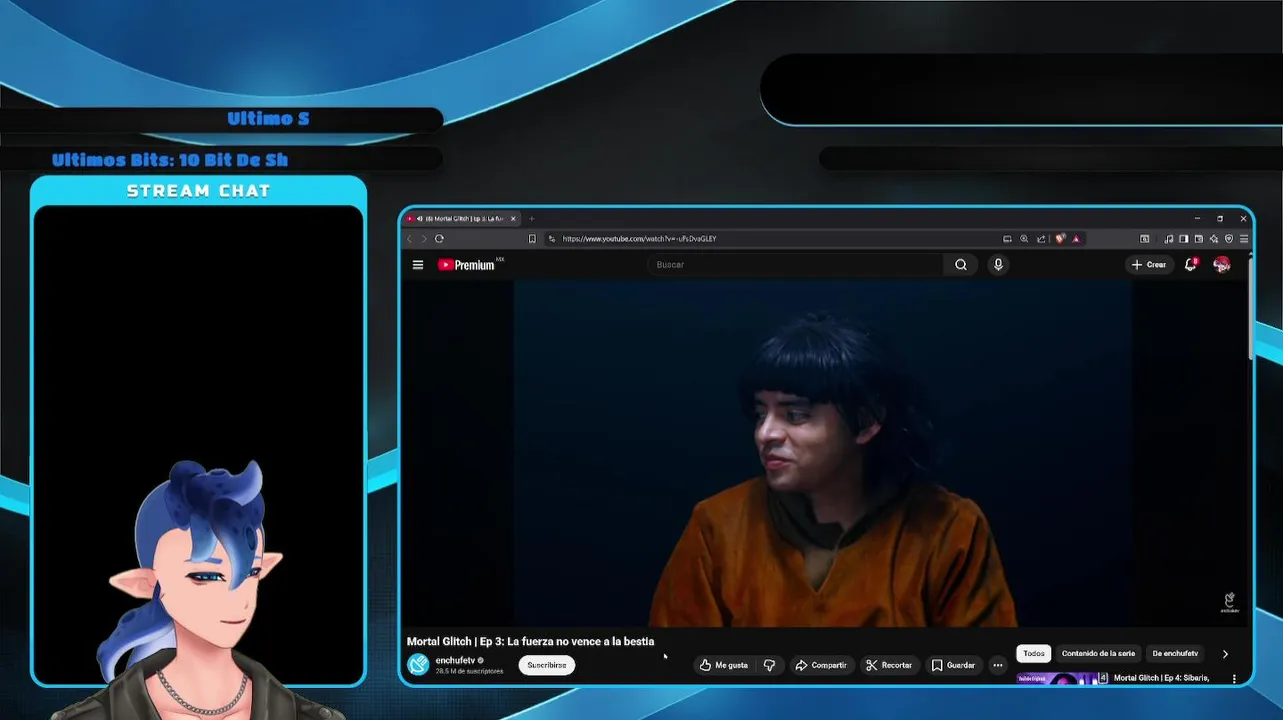Viewport: 1283px width, 720px height.
Task: Click the 28.5 M de suscriptores text
Action: click(x=469, y=671)
